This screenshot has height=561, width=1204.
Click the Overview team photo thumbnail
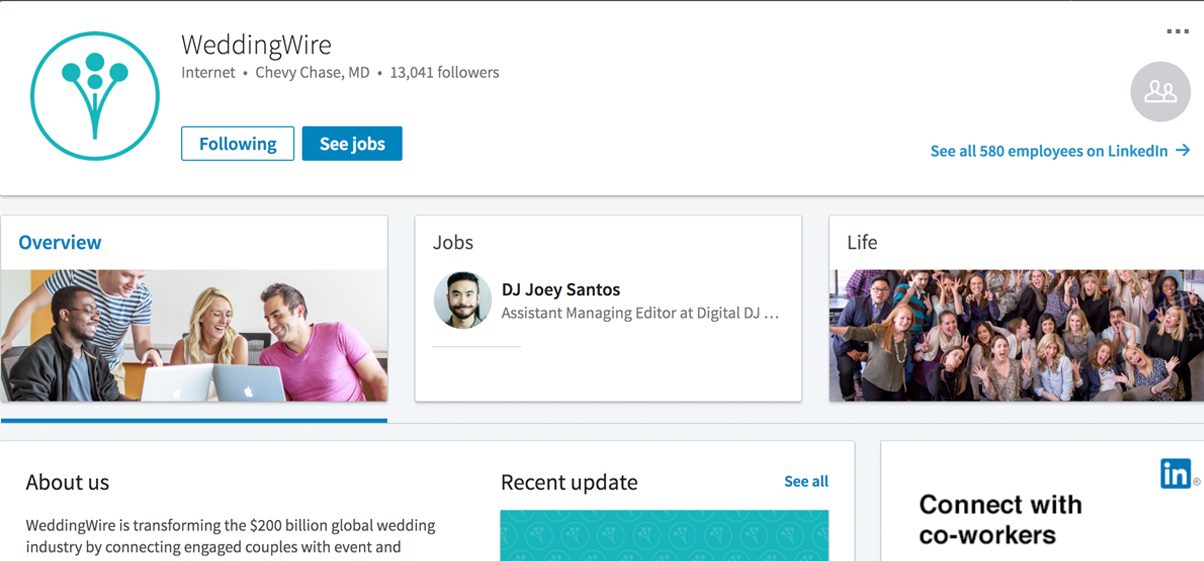[194, 335]
